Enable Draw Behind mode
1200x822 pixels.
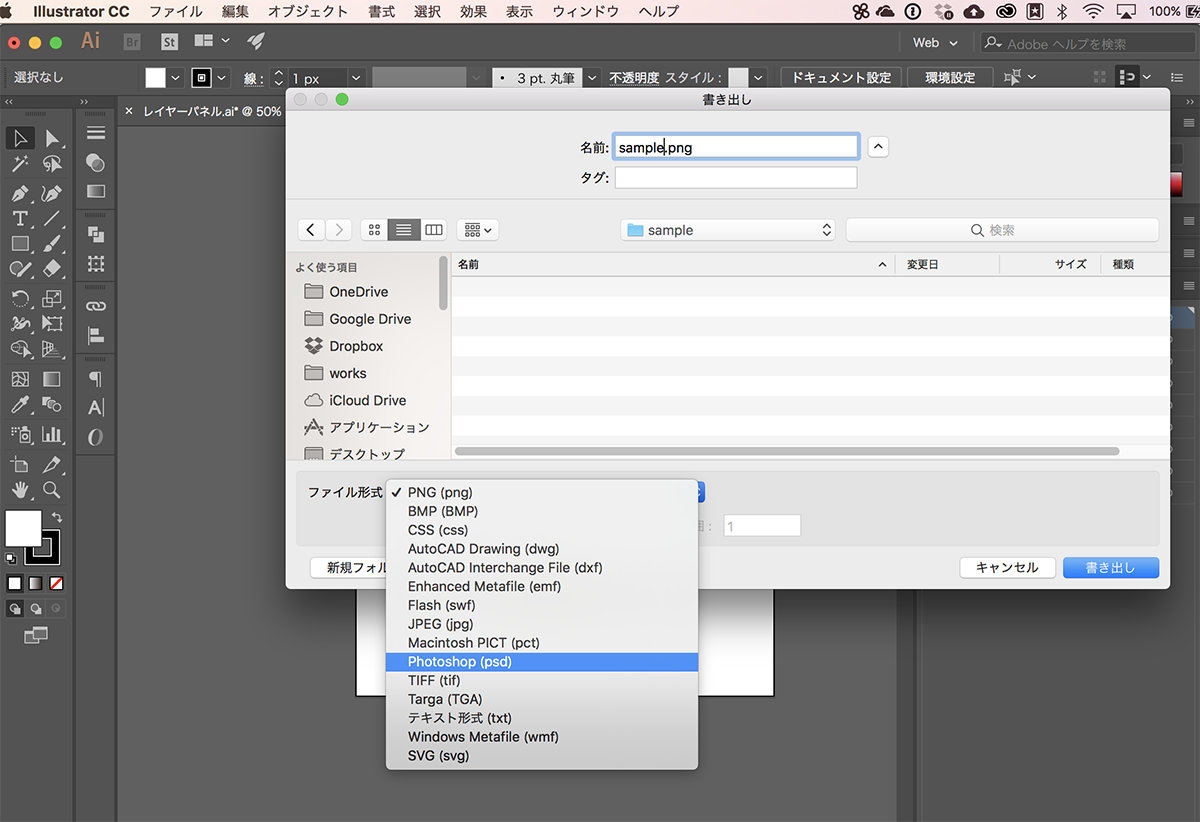[36, 608]
